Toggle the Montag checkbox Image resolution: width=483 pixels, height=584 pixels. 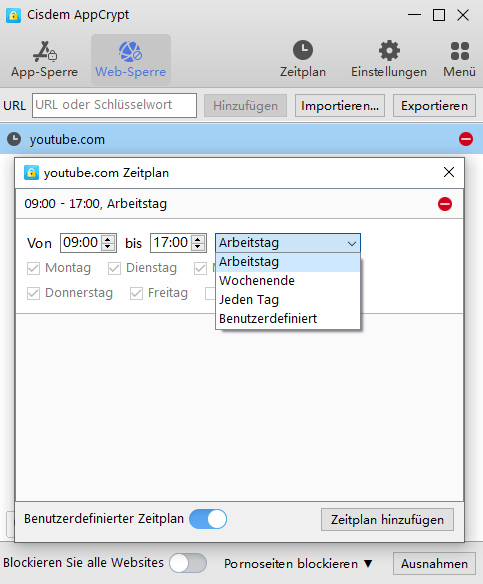click(x=34, y=268)
